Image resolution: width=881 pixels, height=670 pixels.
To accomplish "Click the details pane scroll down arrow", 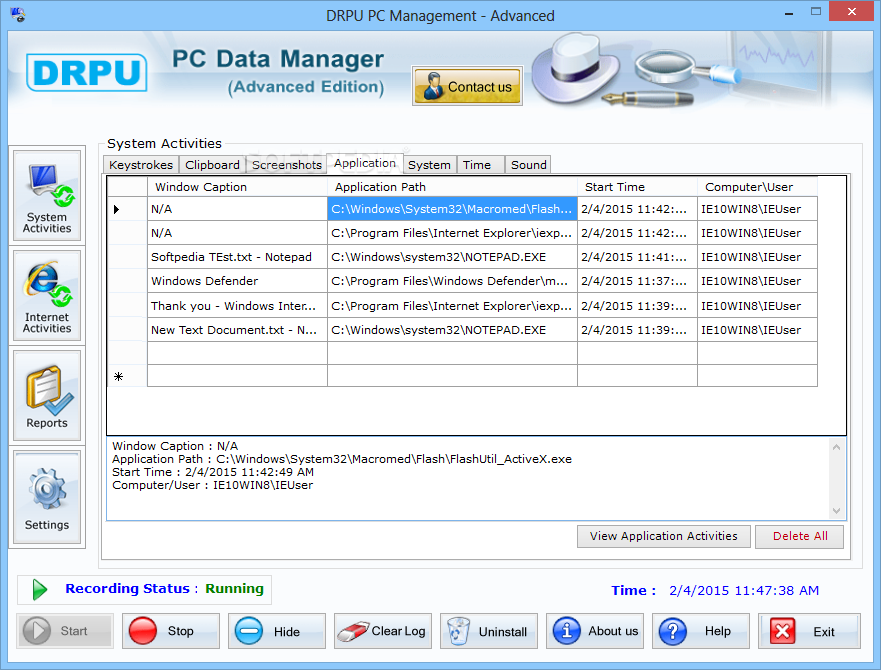I will pos(836,511).
